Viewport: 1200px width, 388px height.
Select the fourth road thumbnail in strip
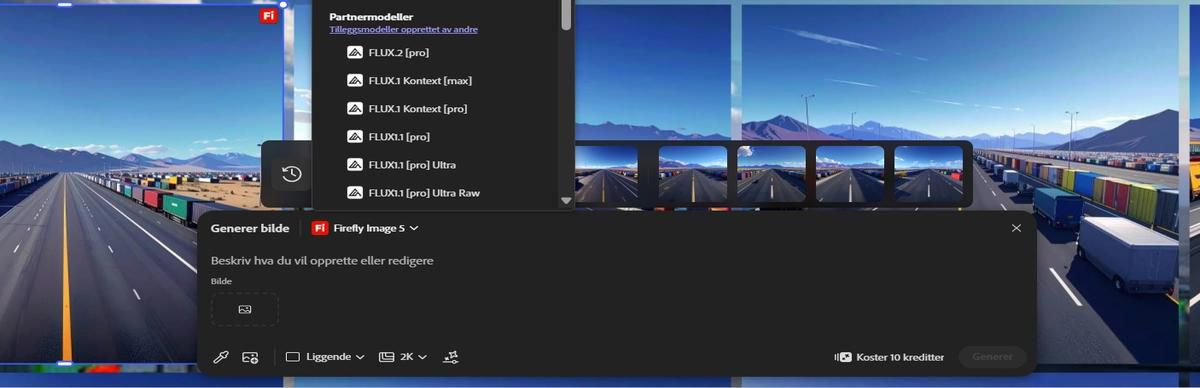click(x=850, y=174)
